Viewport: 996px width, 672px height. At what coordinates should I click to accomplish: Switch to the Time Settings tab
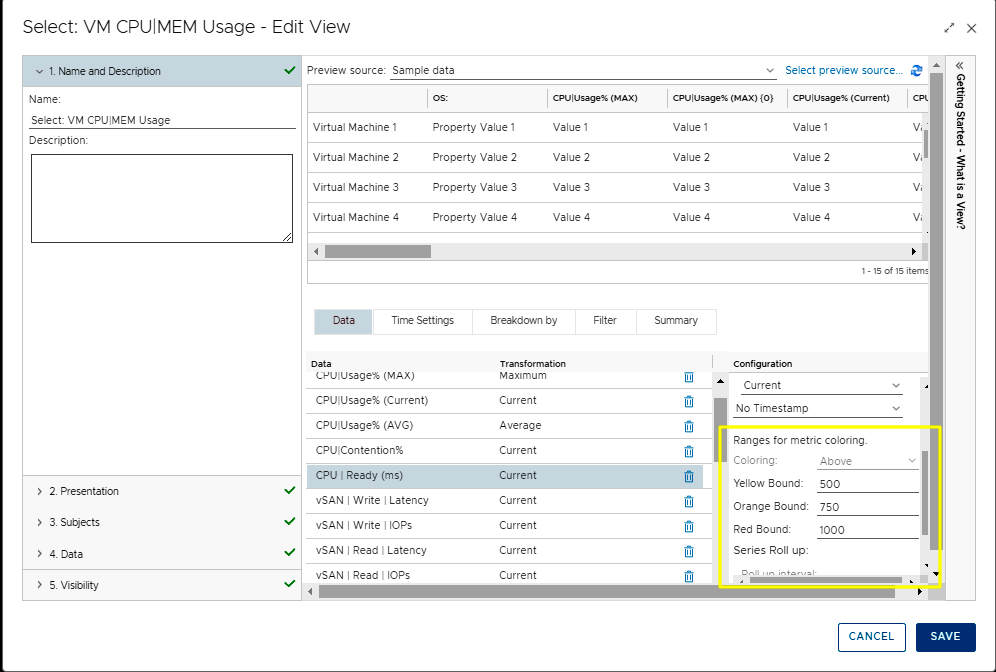coord(422,321)
